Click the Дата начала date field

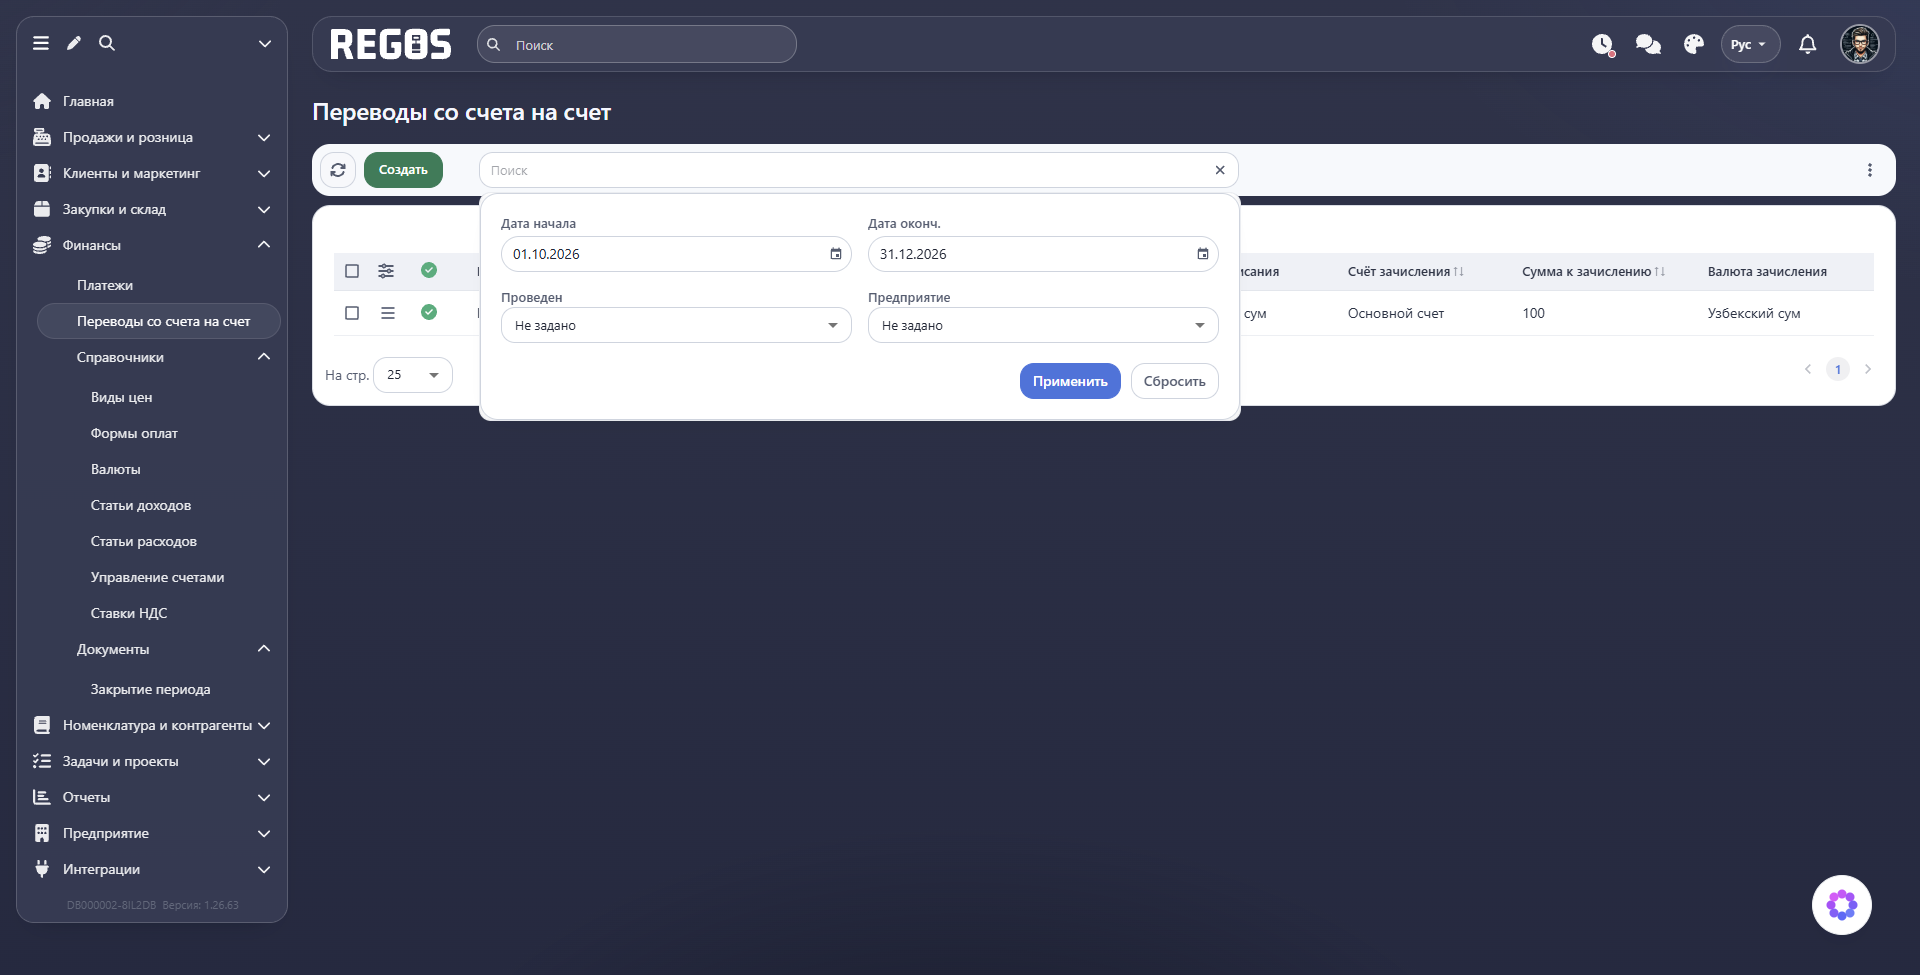click(676, 254)
